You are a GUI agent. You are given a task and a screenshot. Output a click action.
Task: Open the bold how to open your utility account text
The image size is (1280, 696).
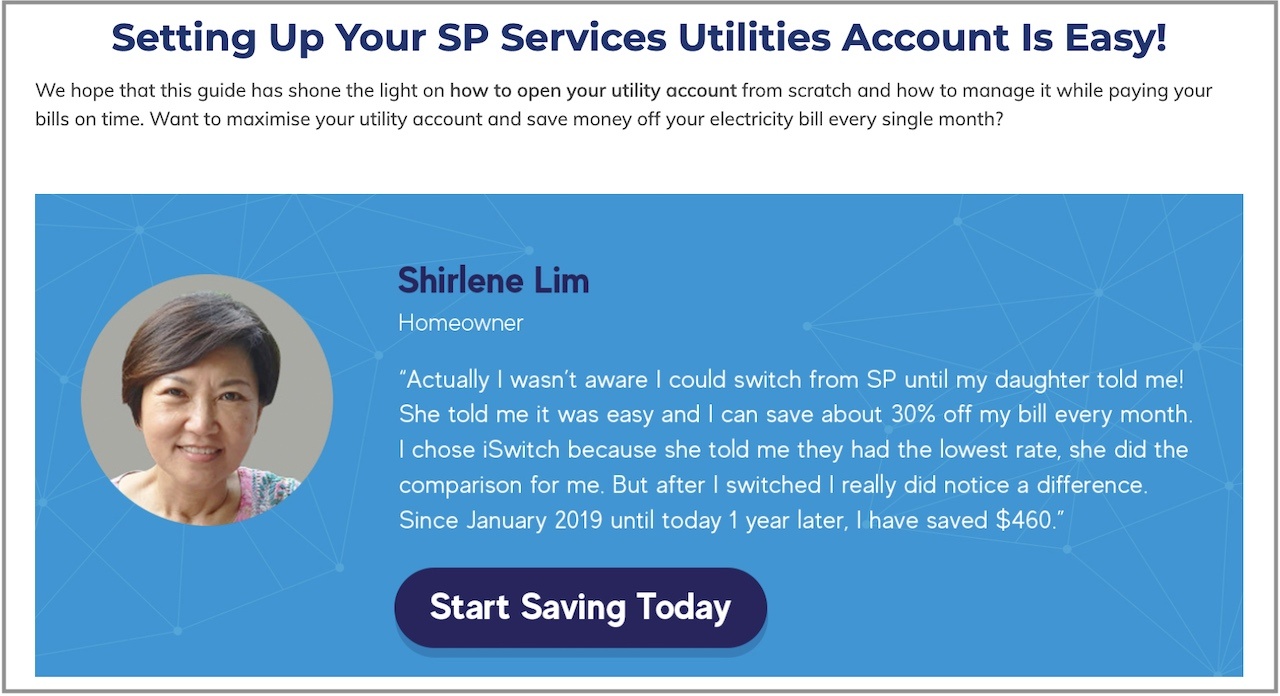point(593,90)
